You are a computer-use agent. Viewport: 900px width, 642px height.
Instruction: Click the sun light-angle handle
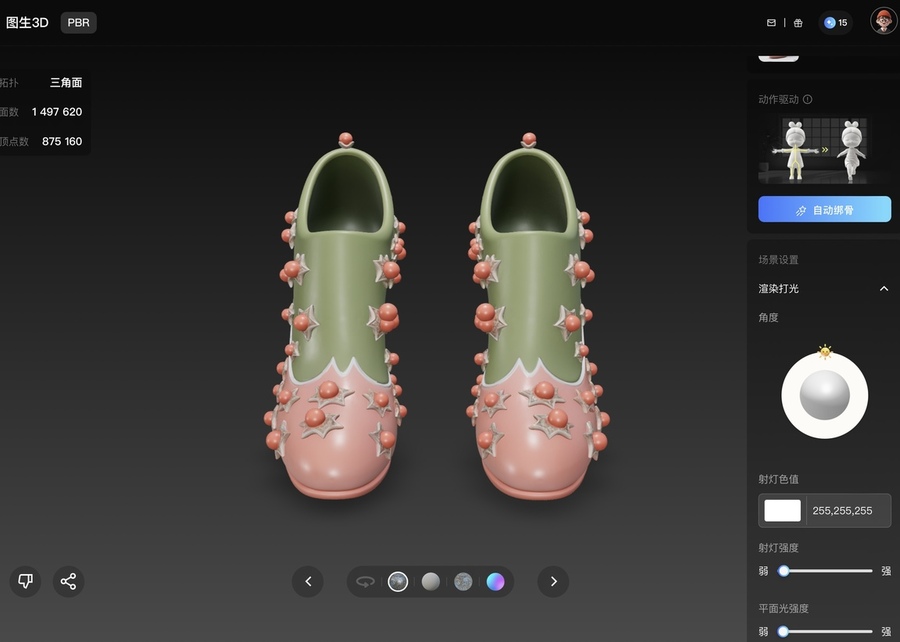[x=825, y=351]
